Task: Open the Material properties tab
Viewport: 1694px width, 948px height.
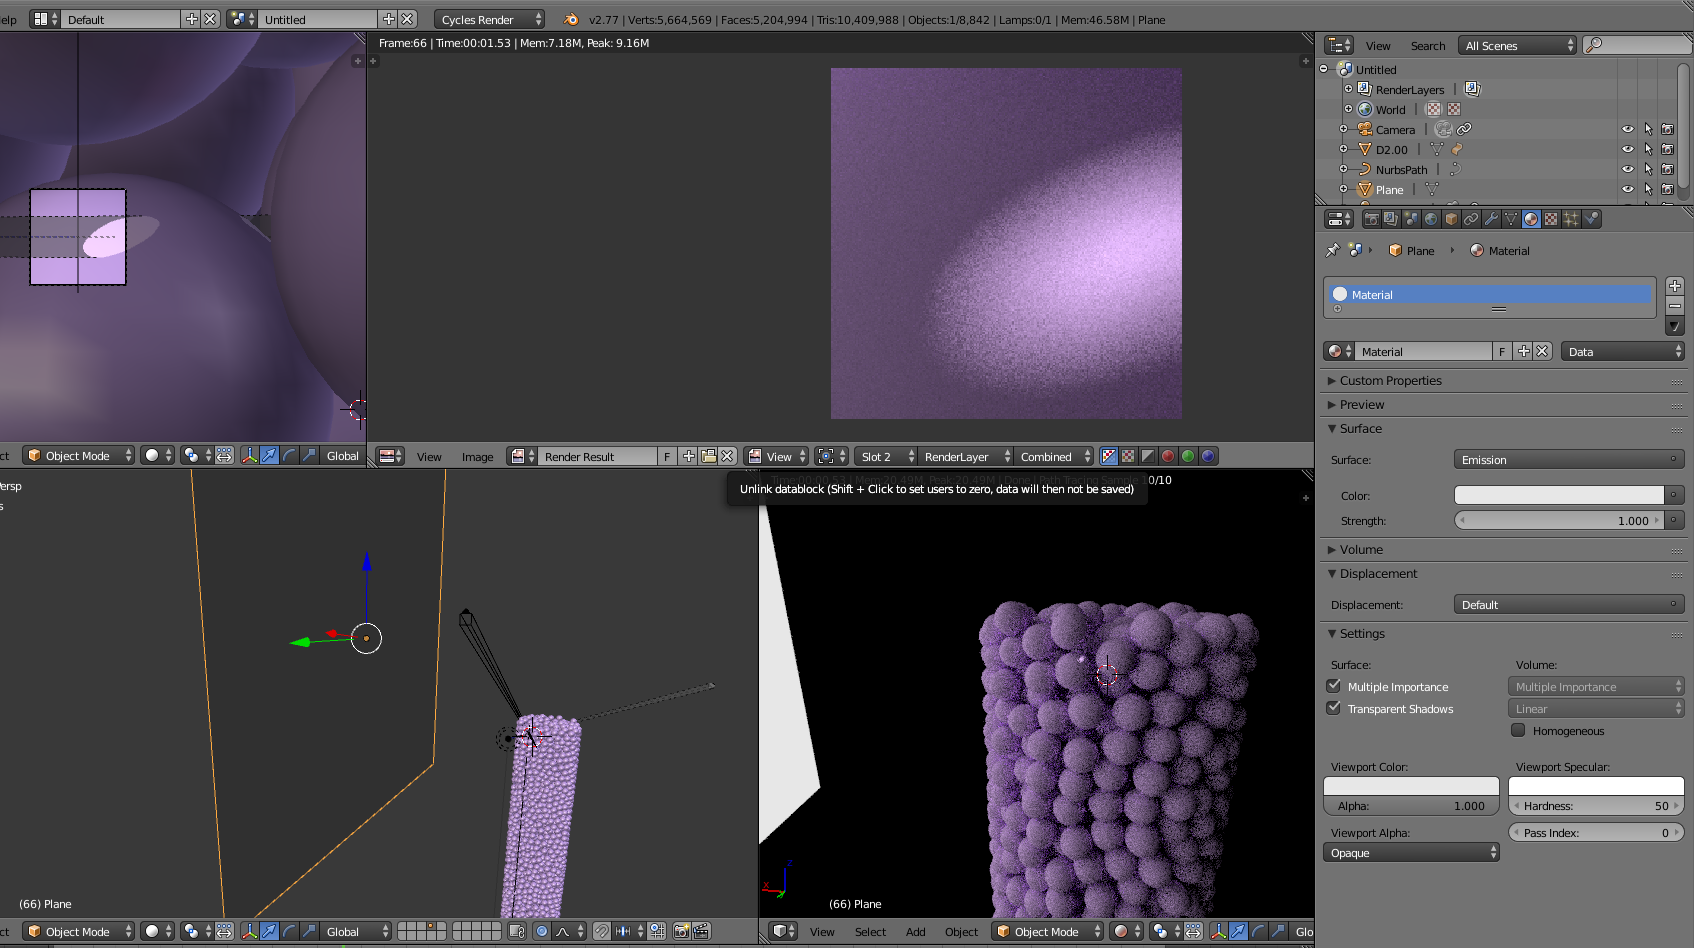Action: click(x=1531, y=219)
